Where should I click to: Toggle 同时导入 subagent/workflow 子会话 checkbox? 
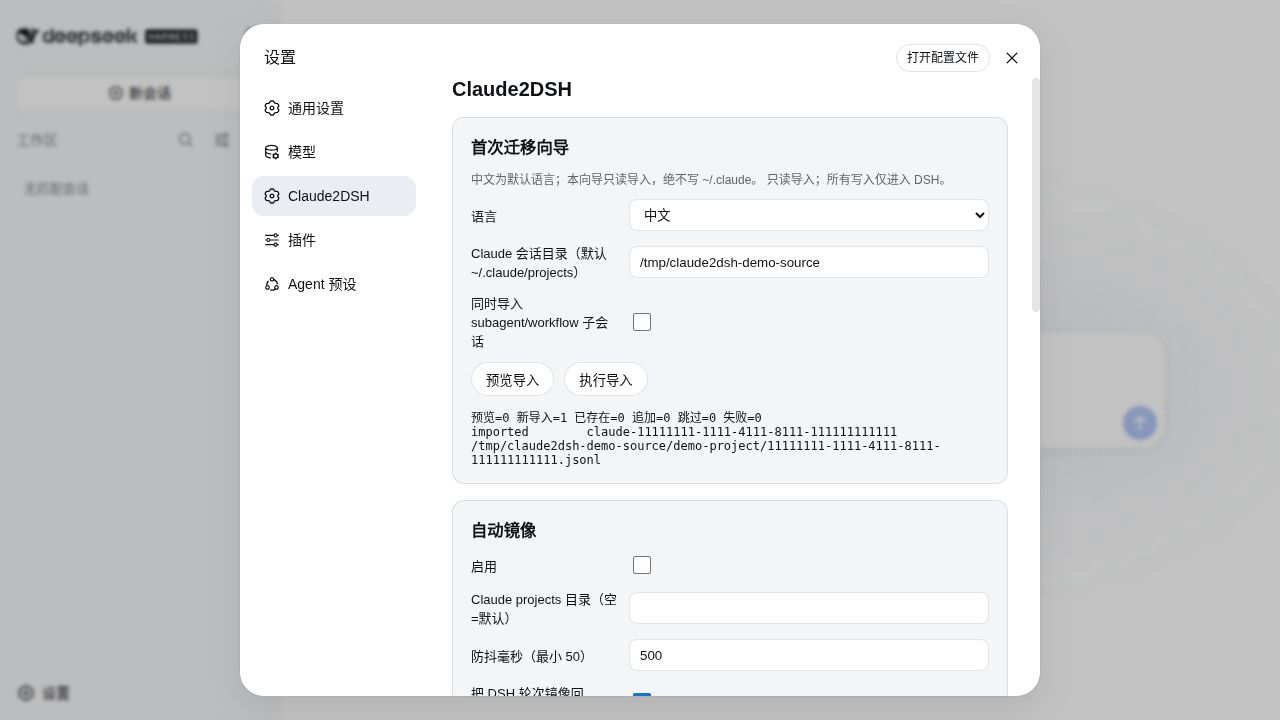(642, 322)
